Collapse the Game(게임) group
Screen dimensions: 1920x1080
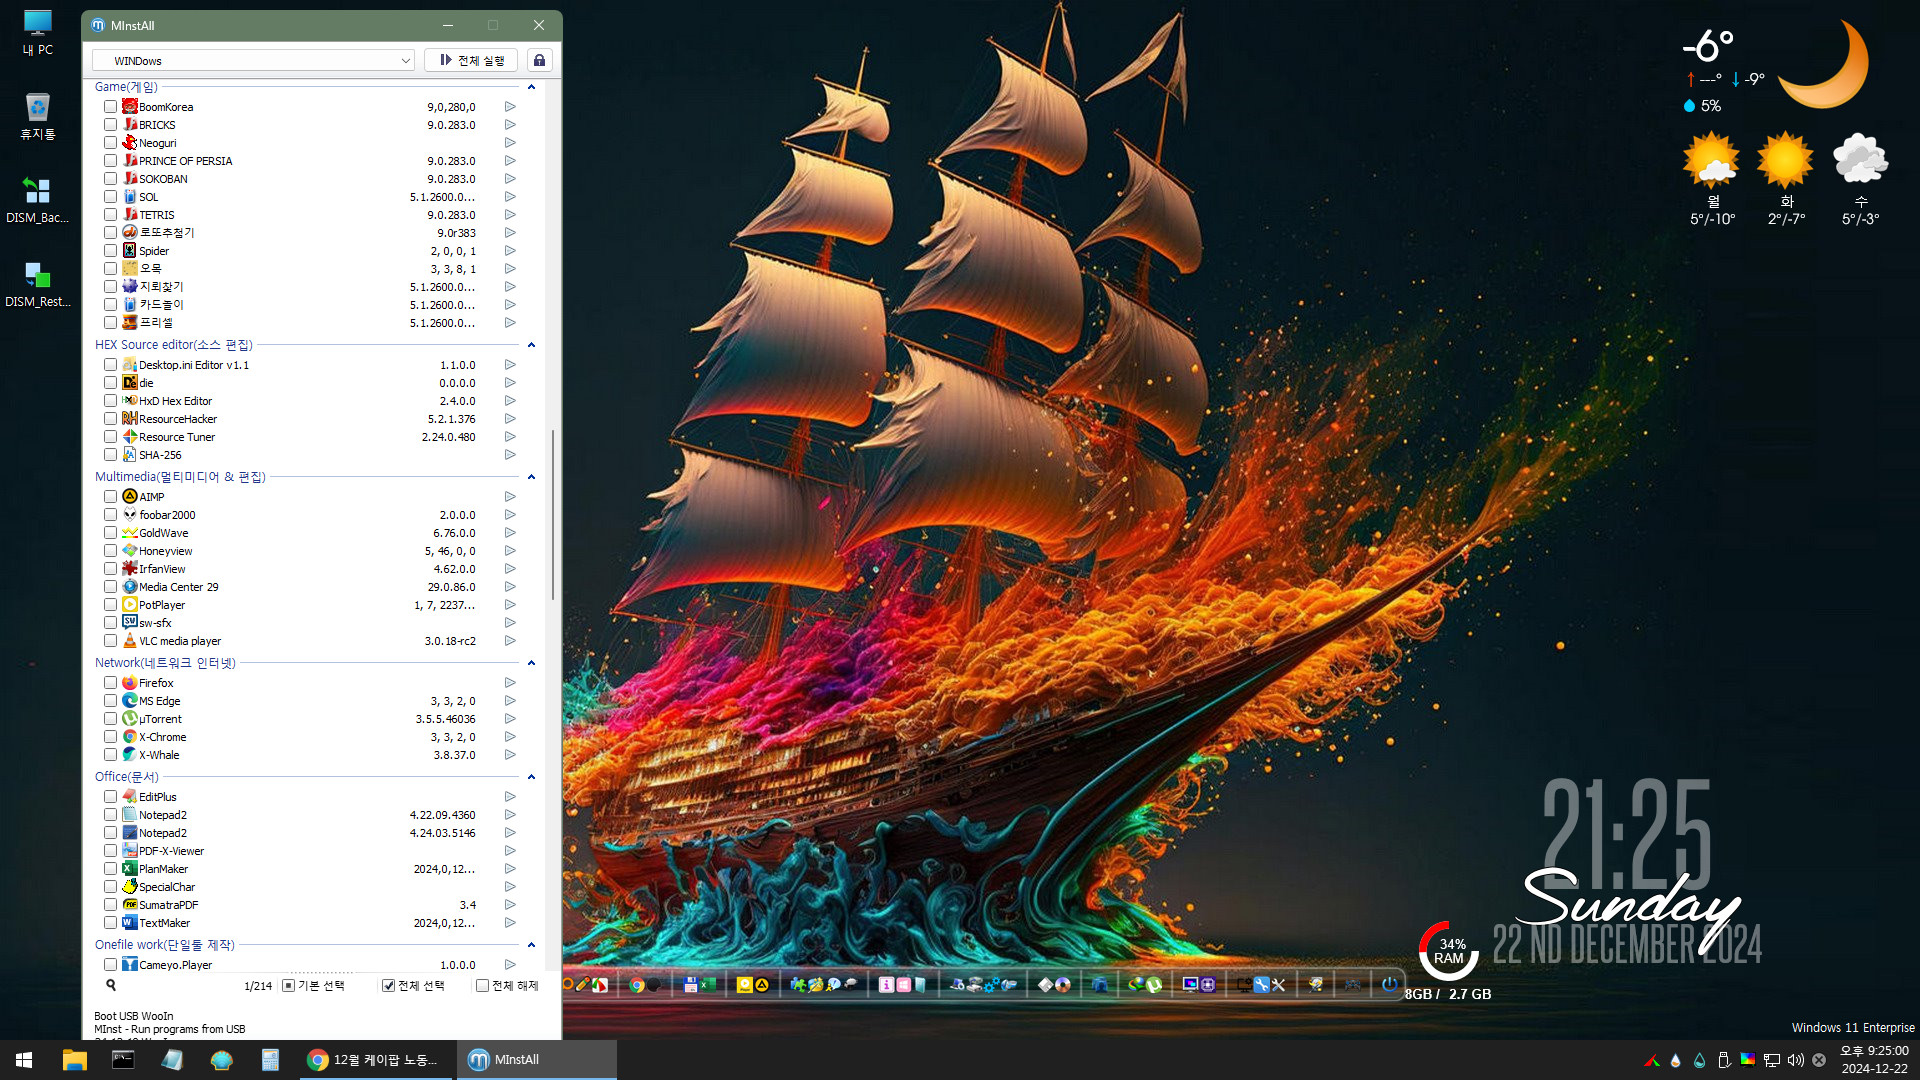pyautogui.click(x=531, y=87)
